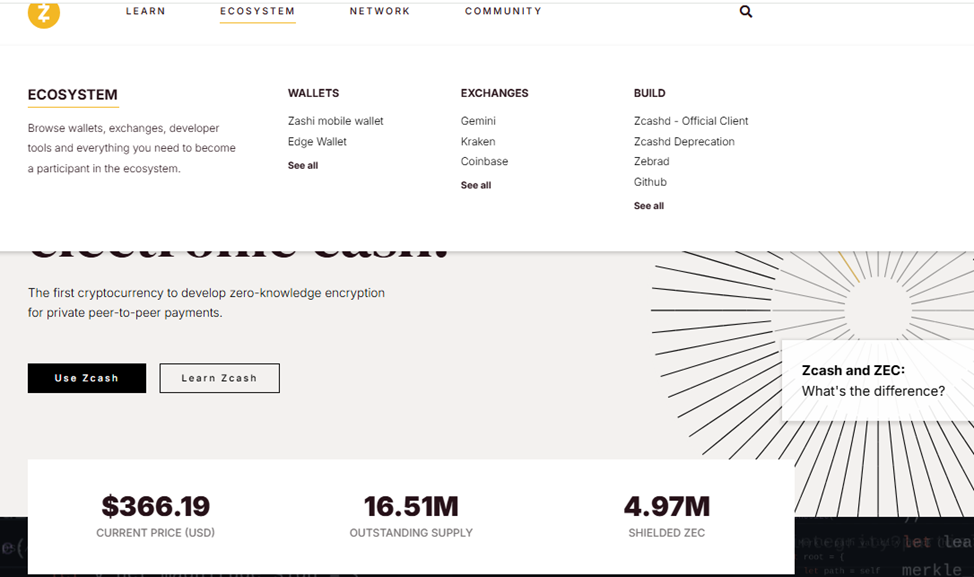The image size is (974, 577).
Task: Choose Kraken from Exchanges list
Action: (478, 142)
